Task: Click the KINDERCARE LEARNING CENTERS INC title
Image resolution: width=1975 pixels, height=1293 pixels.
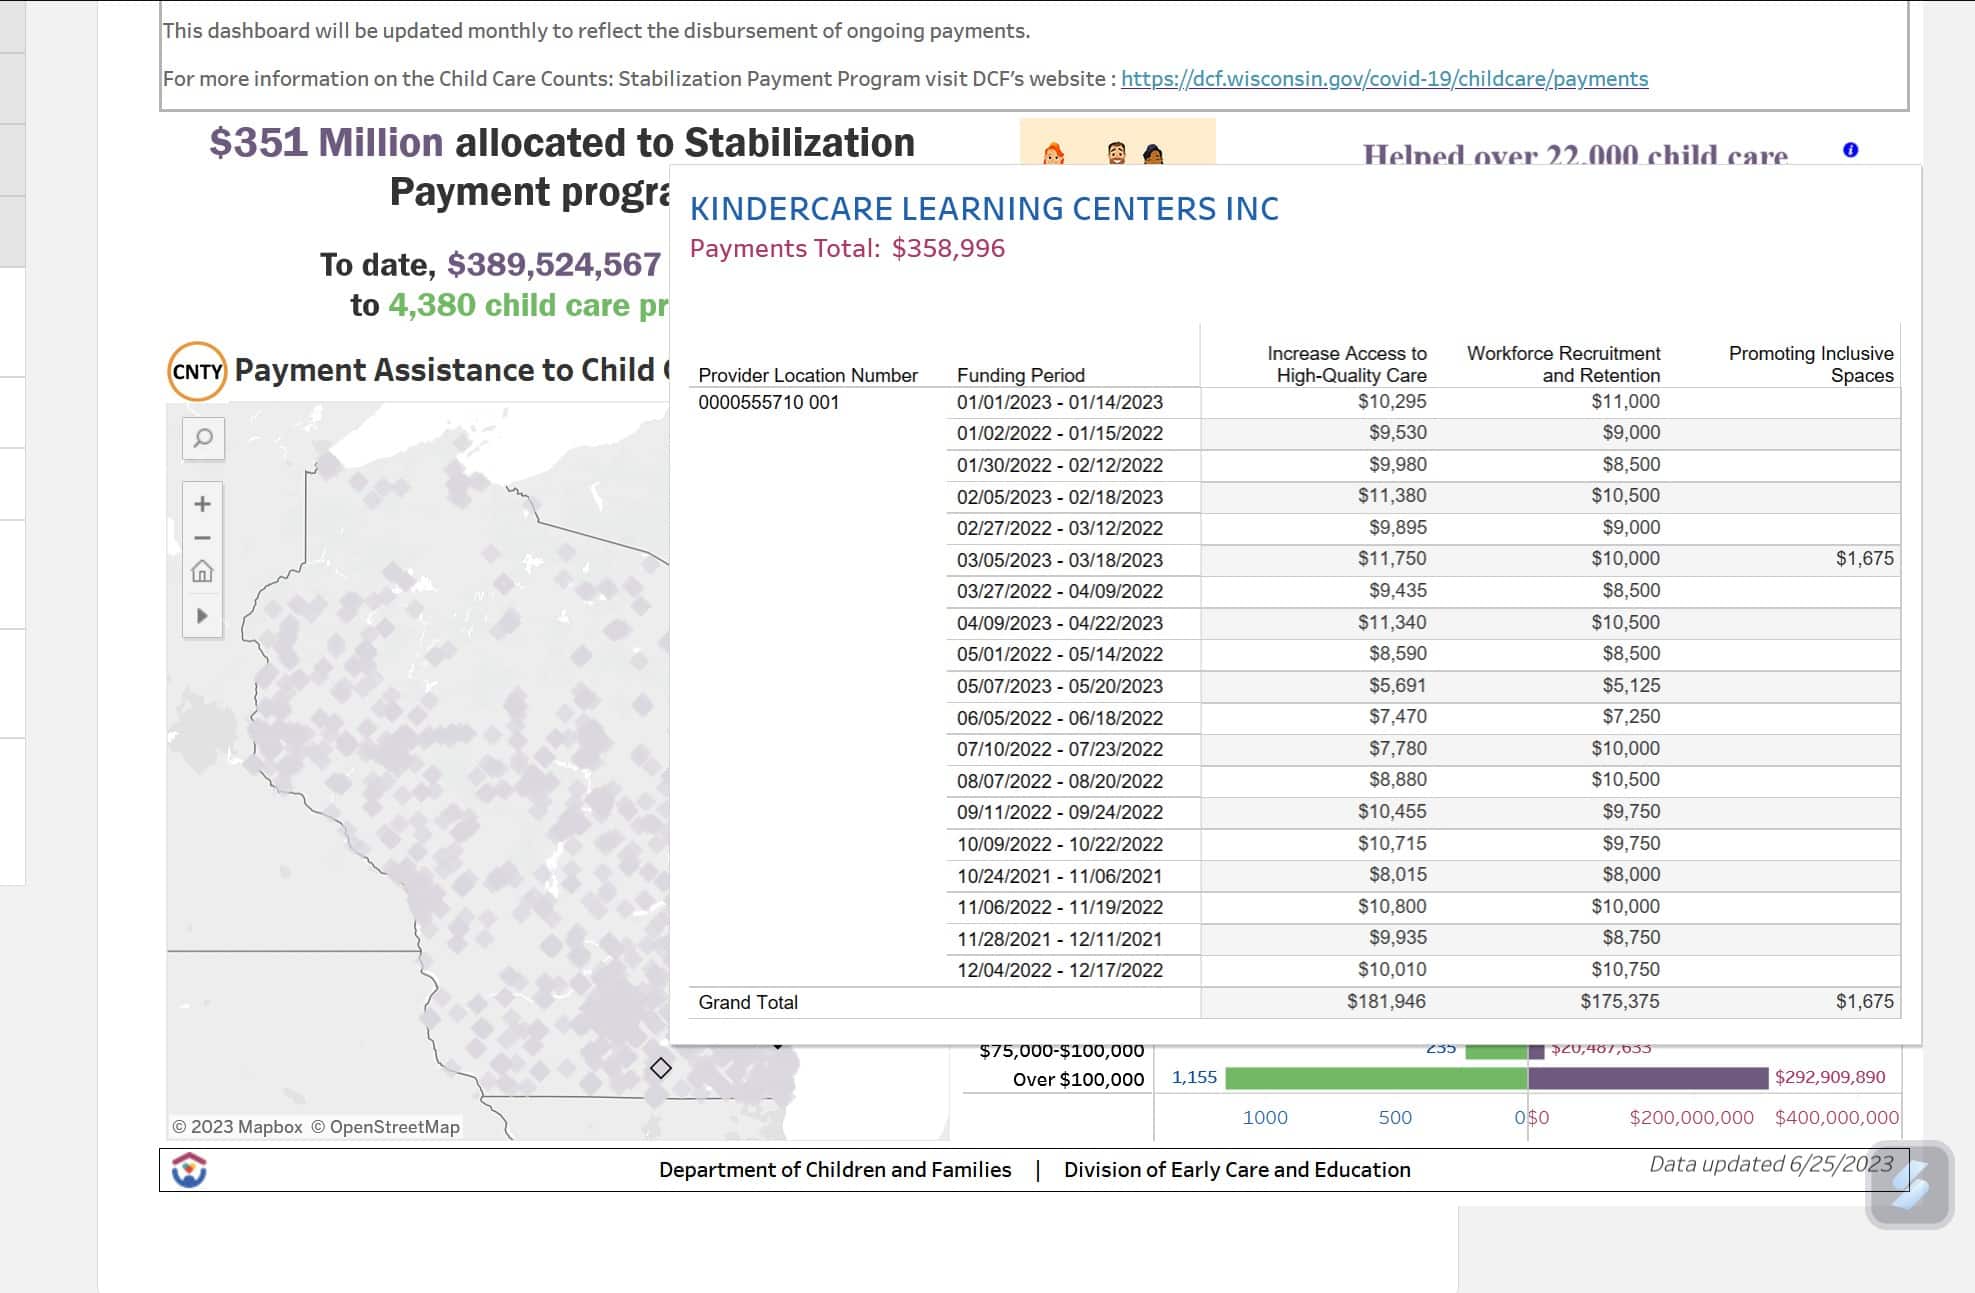Action: pos(984,209)
